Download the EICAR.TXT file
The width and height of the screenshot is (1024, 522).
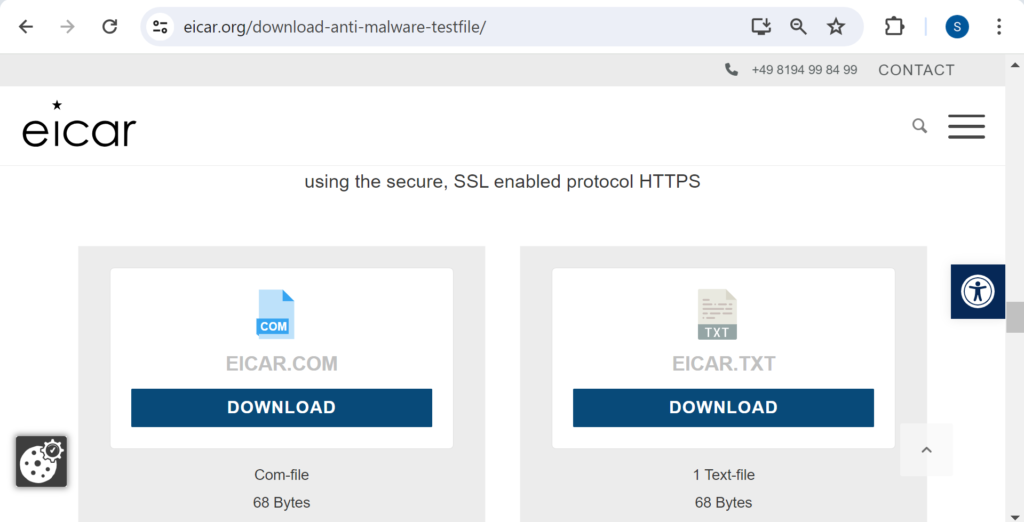723,408
